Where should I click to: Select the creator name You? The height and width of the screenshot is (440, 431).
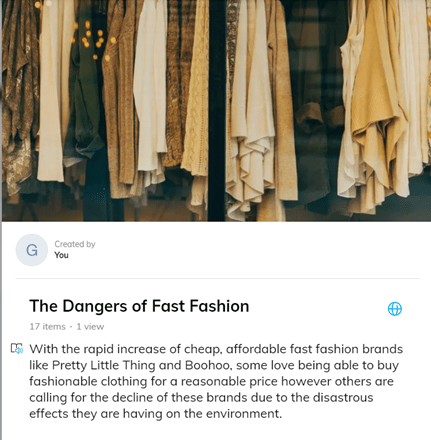point(61,255)
